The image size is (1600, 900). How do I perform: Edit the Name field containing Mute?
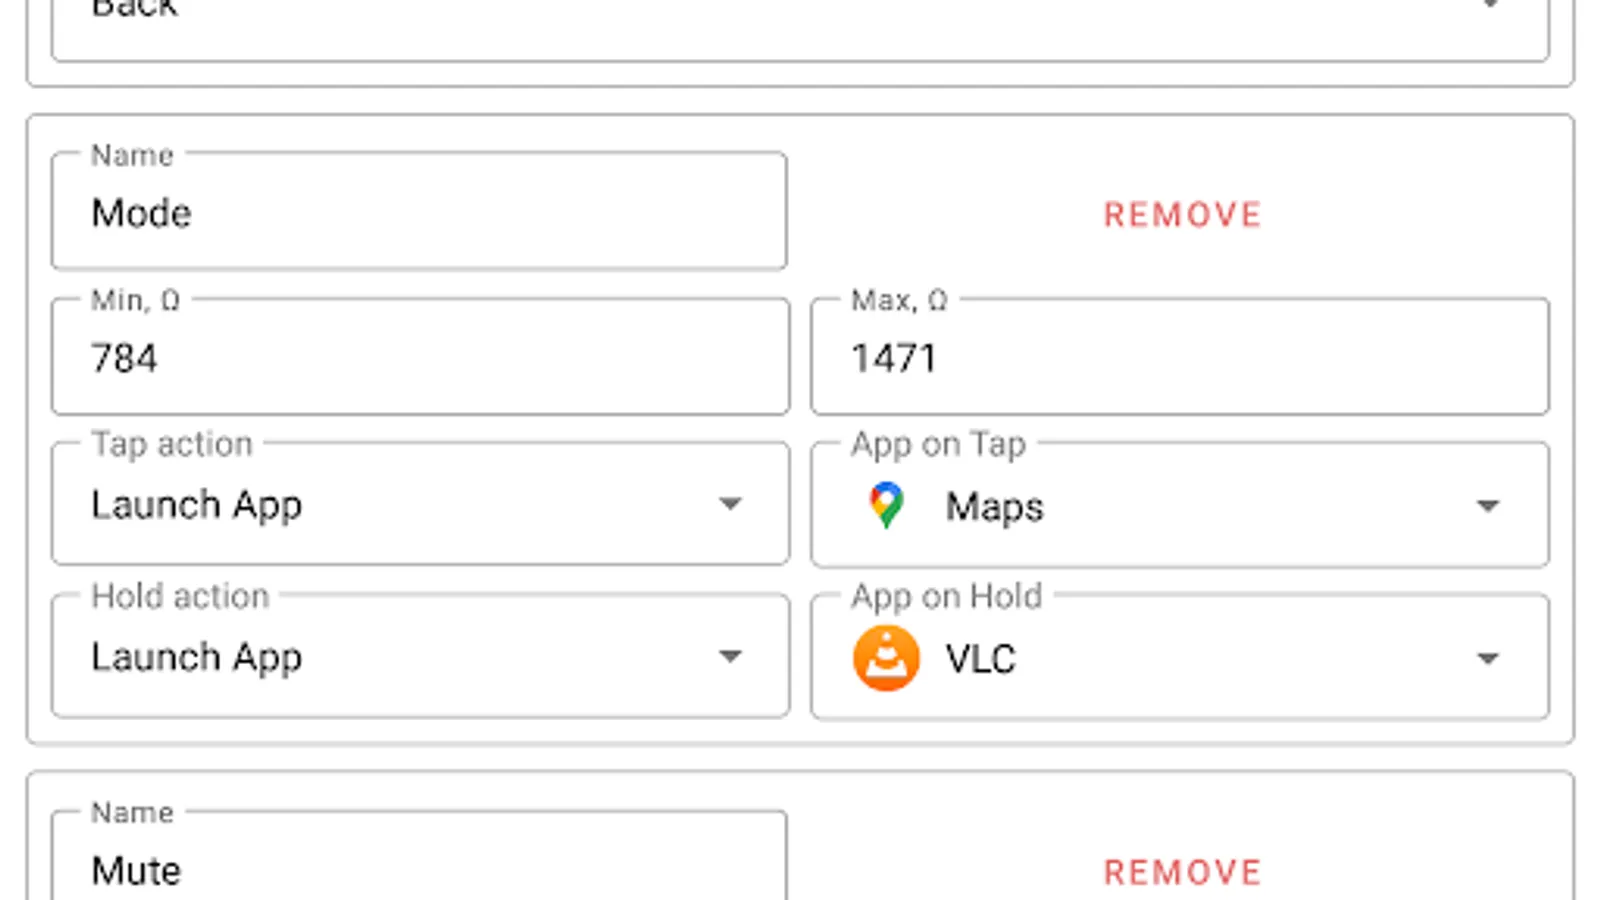[x=419, y=856]
